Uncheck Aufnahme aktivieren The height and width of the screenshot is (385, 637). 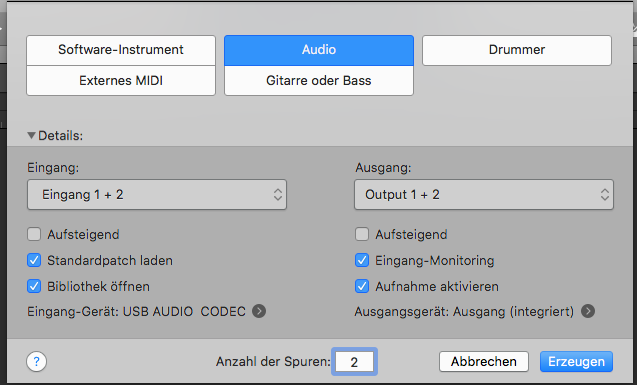coord(362,286)
